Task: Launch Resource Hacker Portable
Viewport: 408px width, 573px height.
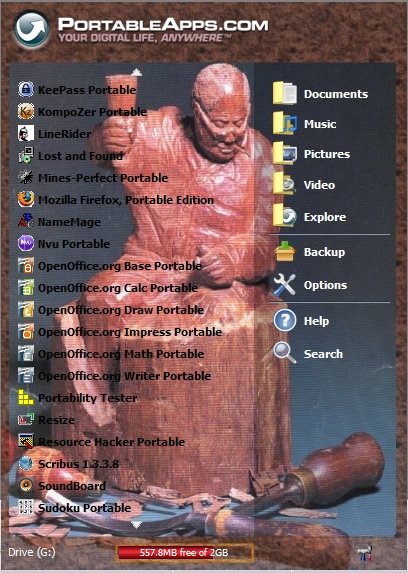Action: click(x=112, y=442)
